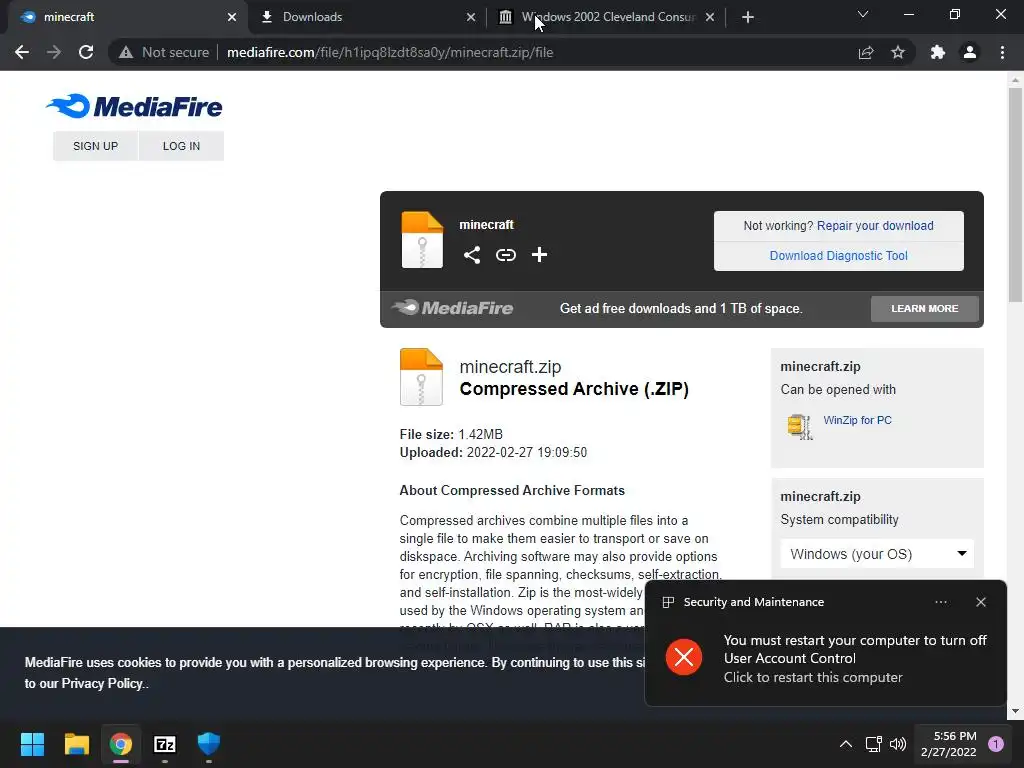Click the 'System compatibility' label
Screen dimensions: 1024x768
(x=839, y=519)
